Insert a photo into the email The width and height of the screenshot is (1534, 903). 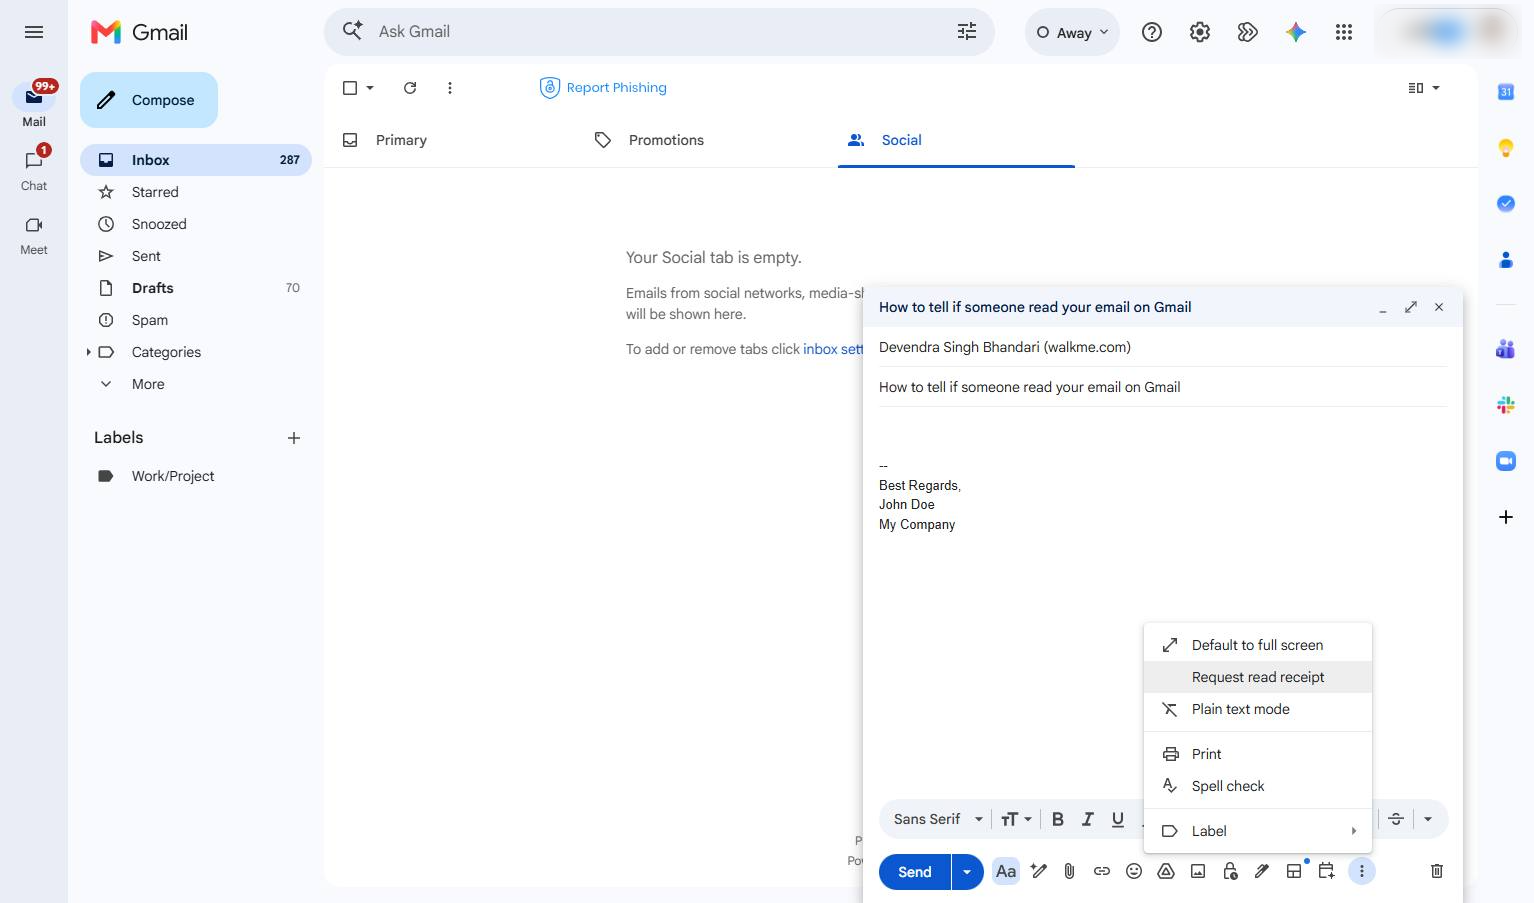click(x=1197, y=871)
